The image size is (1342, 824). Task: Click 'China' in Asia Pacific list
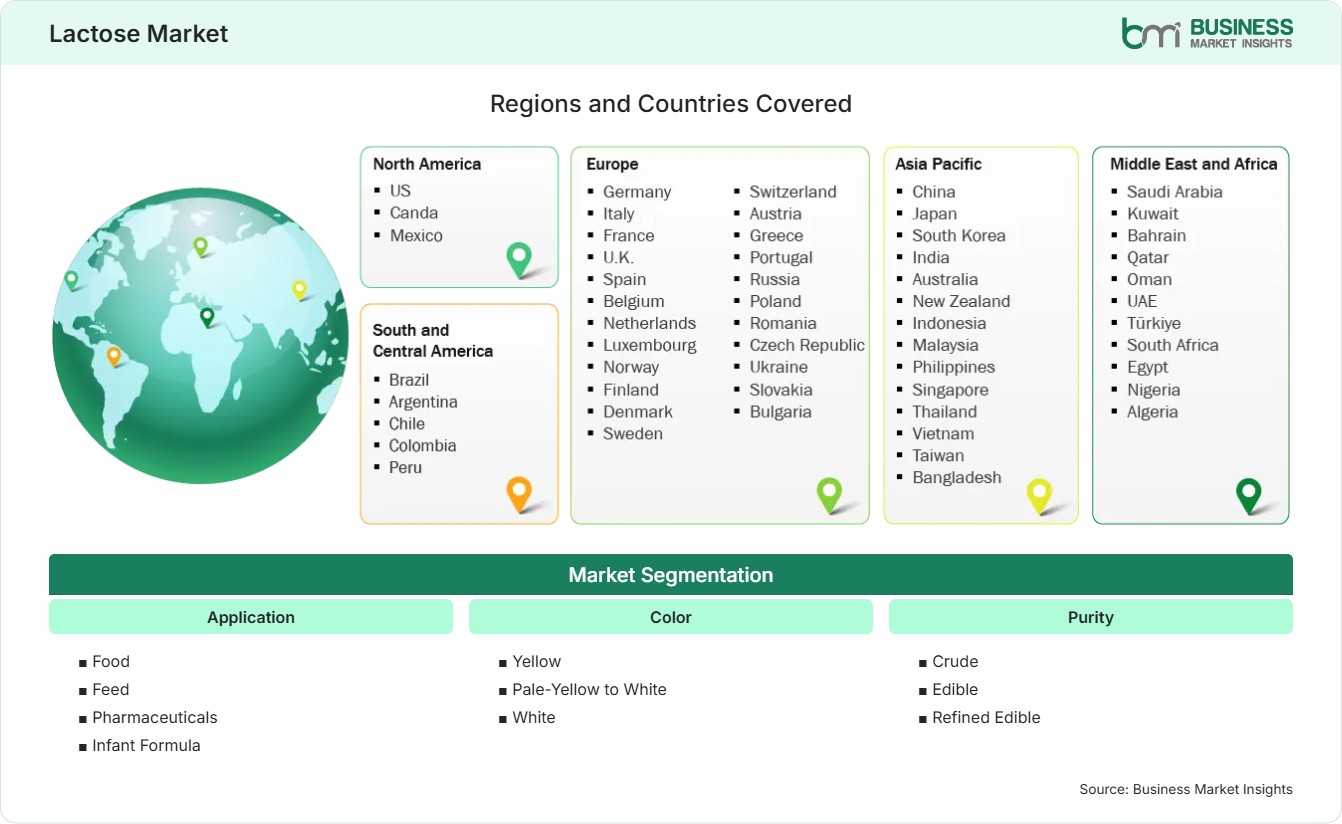pos(934,191)
